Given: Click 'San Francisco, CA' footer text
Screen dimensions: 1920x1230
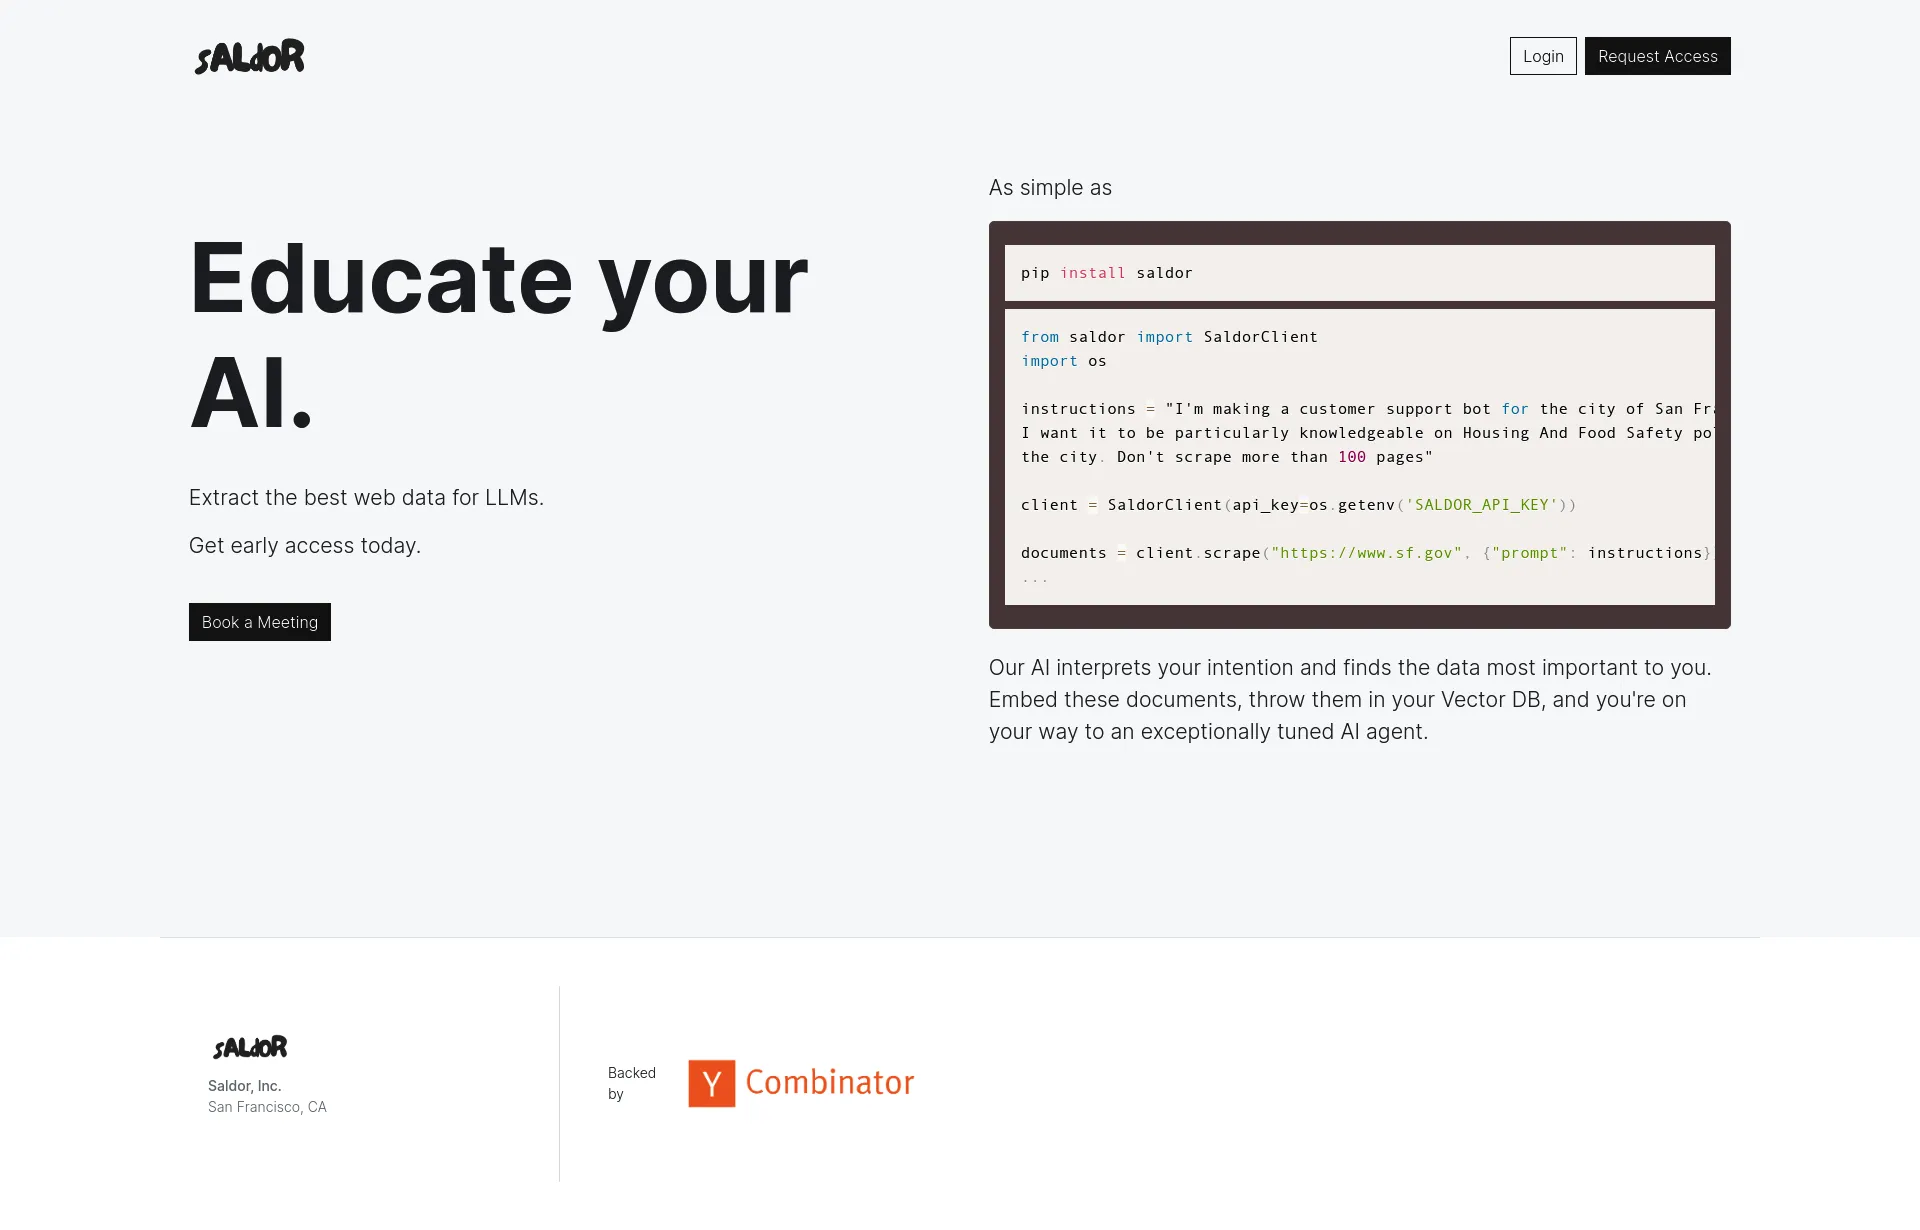Looking at the screenshot, I should click(267, 1107).
